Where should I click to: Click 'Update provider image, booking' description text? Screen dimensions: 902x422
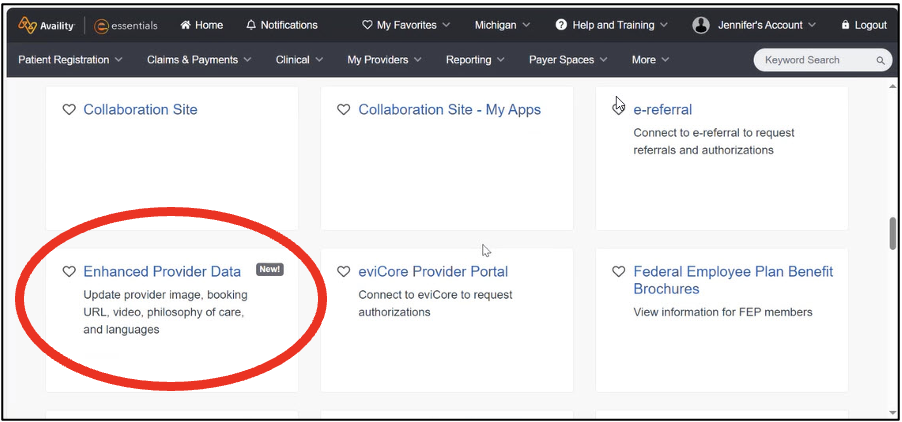pos(166,295)
